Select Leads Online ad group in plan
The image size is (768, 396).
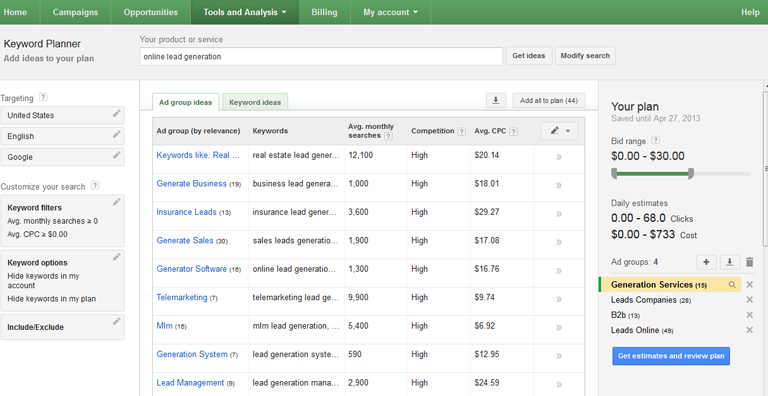tap(642, 330)
